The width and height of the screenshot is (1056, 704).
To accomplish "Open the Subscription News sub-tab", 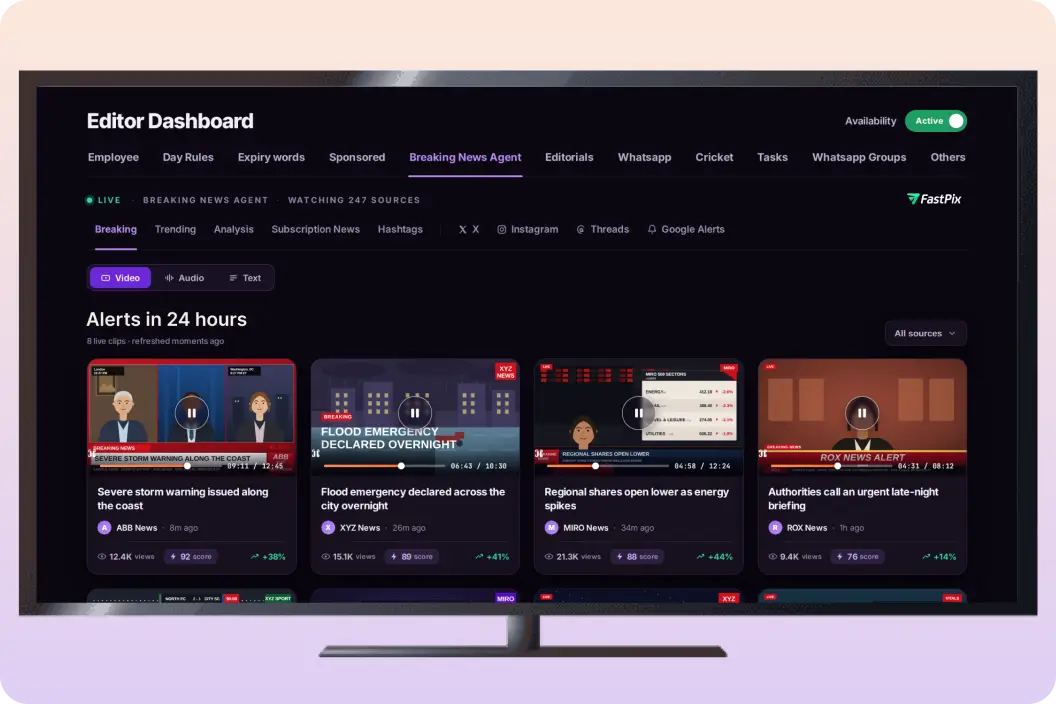I will coord(316,229).
